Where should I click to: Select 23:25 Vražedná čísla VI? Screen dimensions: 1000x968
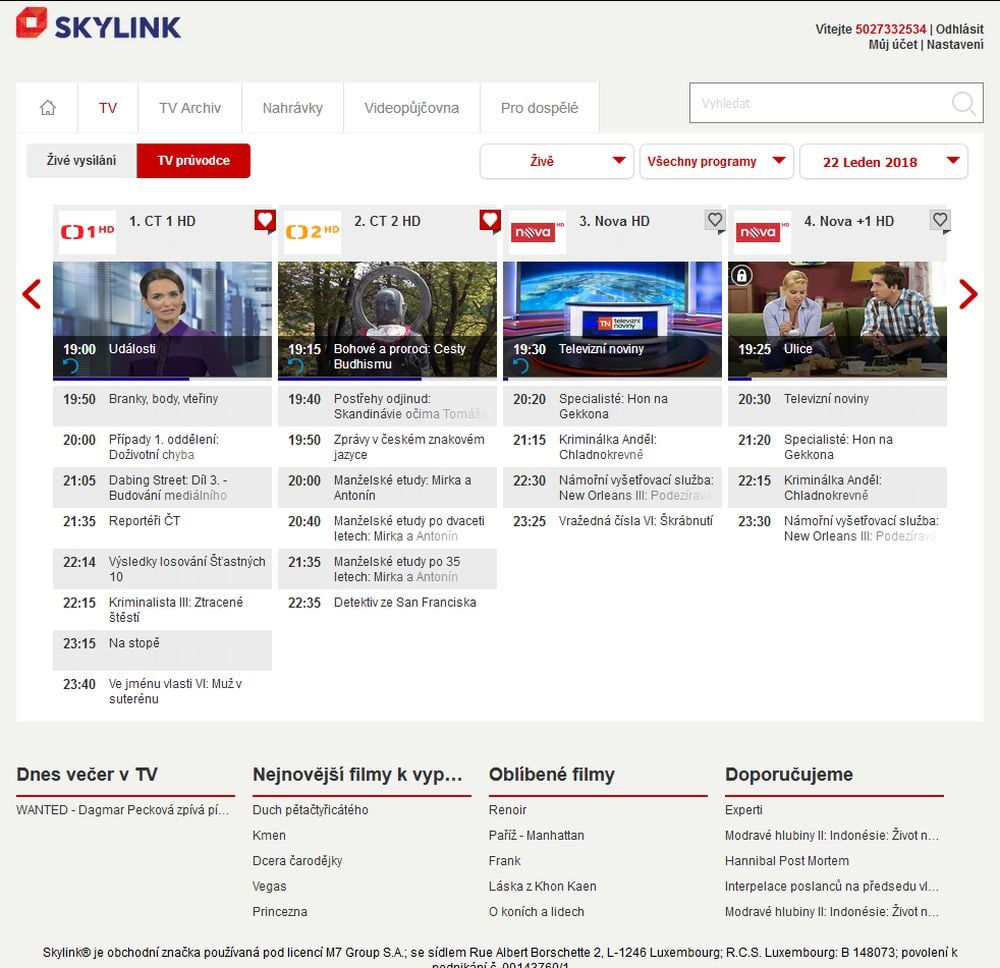[x=612, y=528]
